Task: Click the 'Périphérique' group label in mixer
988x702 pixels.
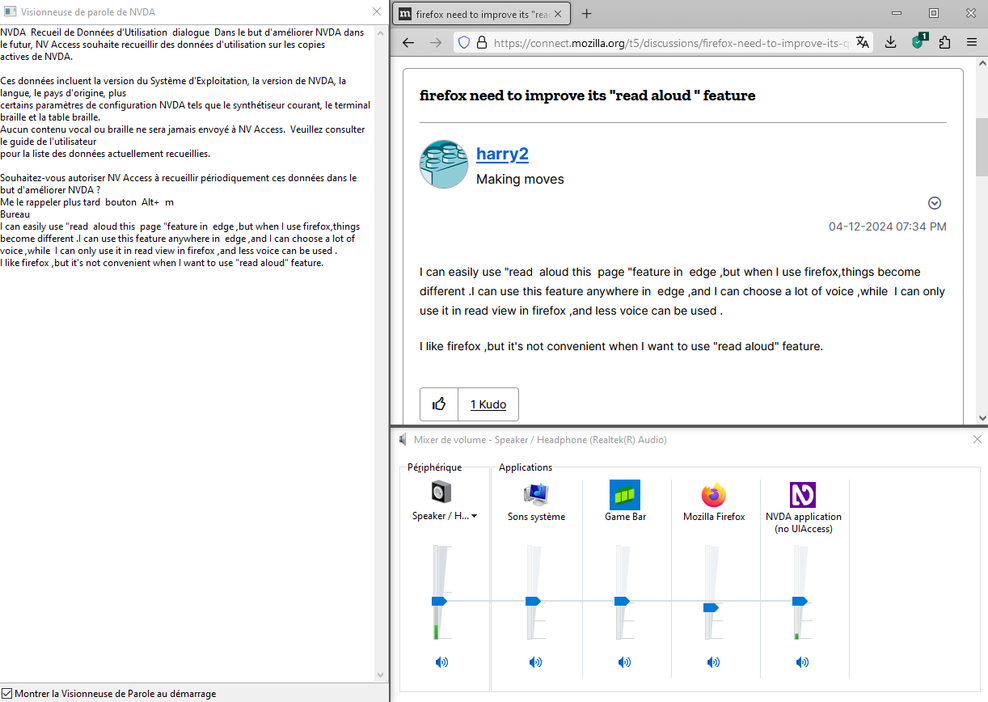Action: 434,467
